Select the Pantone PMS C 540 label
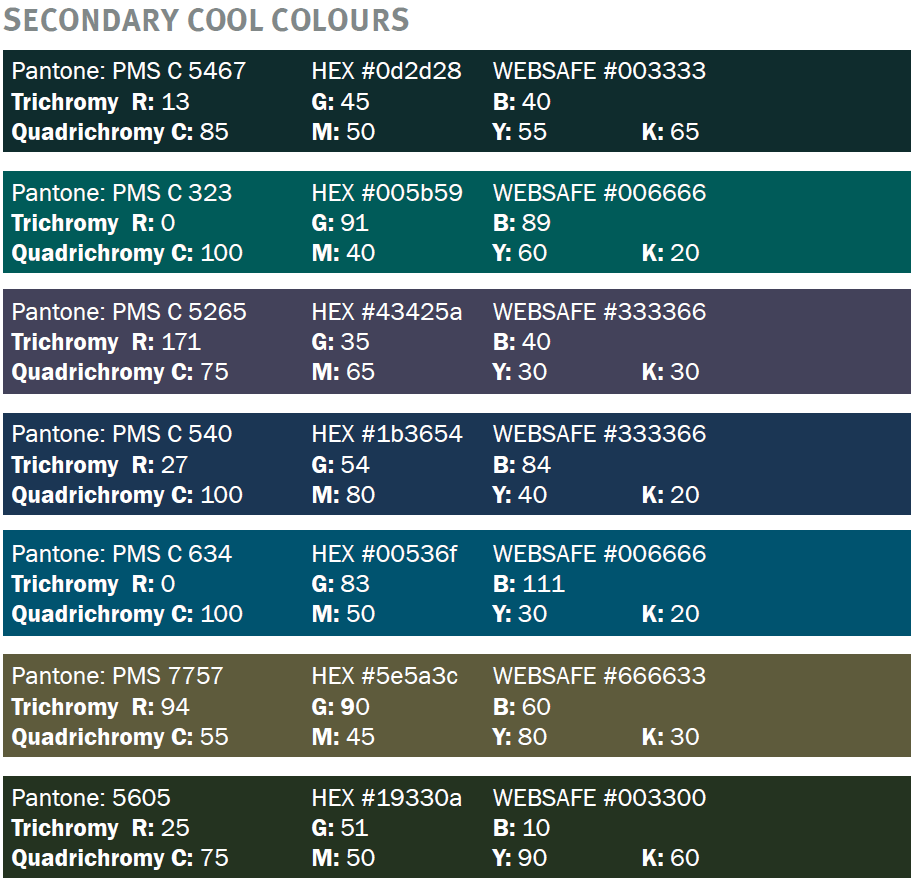This screenshot has height=880, width=913. (122, 434)
